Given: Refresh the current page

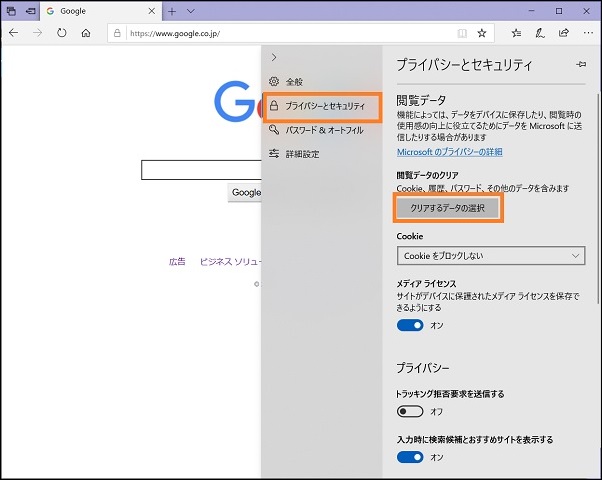Looking at the screenshot, I should point(62,32).
